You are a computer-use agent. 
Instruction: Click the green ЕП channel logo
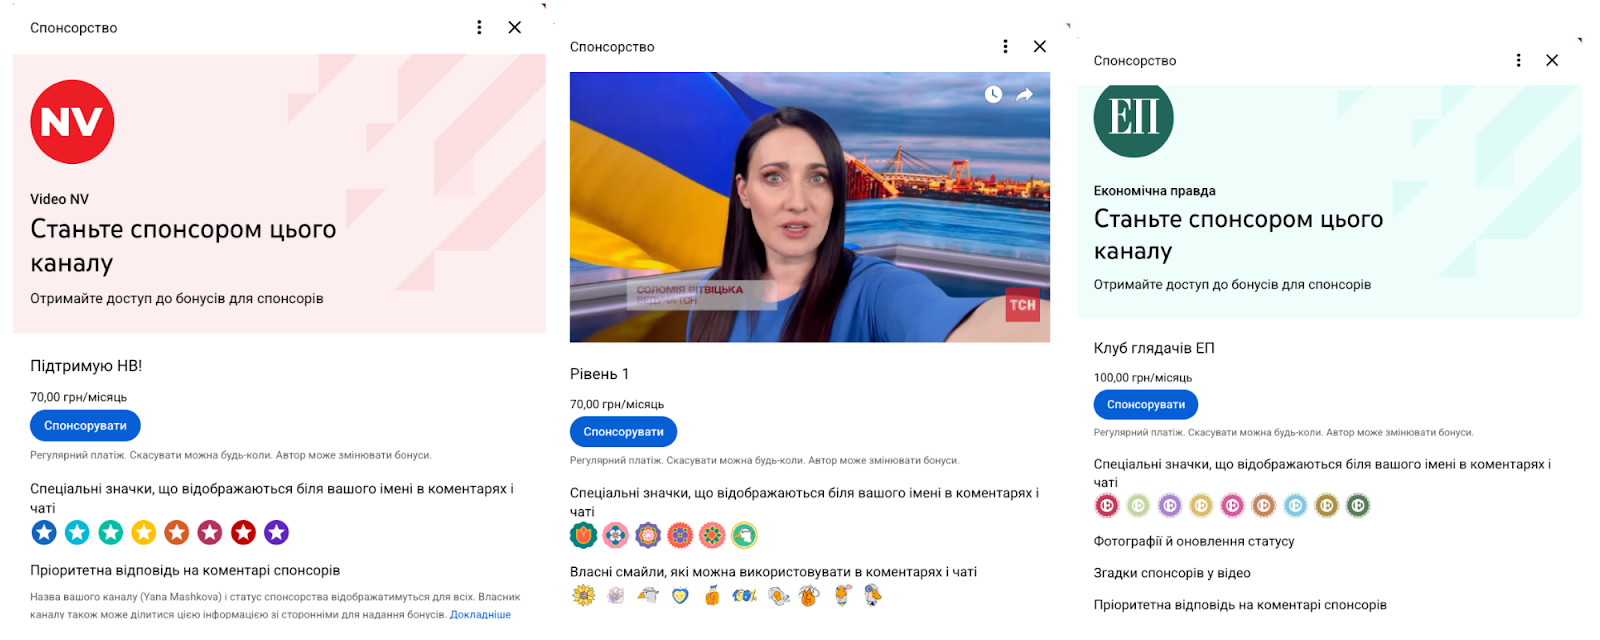(x=1133, y=119)
